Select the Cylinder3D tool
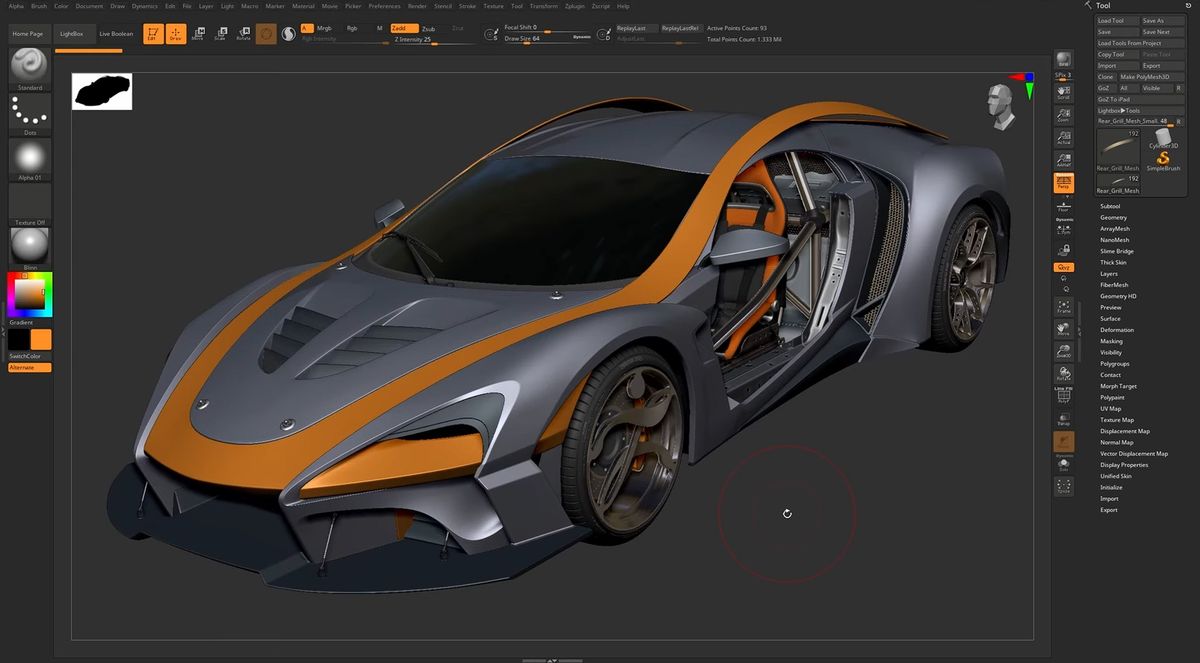Viewport: 1200px width, 663px height. click(1163, 139)
